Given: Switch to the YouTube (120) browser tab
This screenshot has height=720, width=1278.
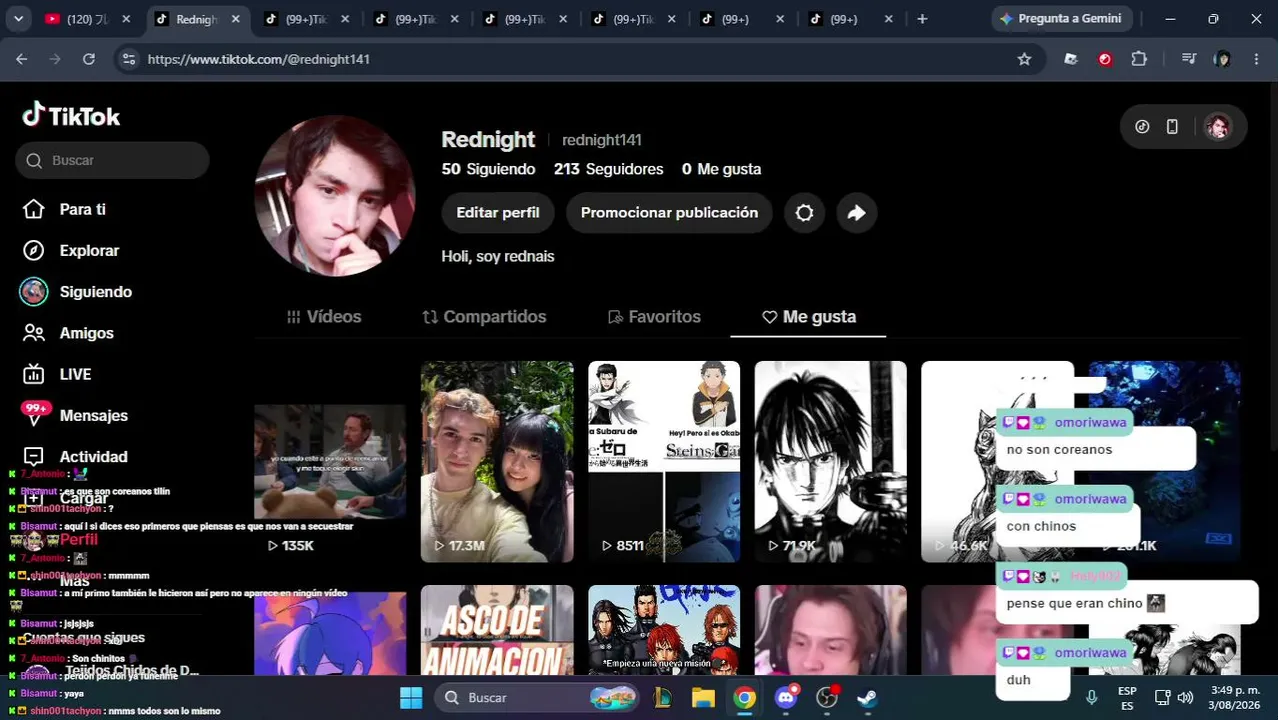Looking at the screenshot, I should 86,19.
